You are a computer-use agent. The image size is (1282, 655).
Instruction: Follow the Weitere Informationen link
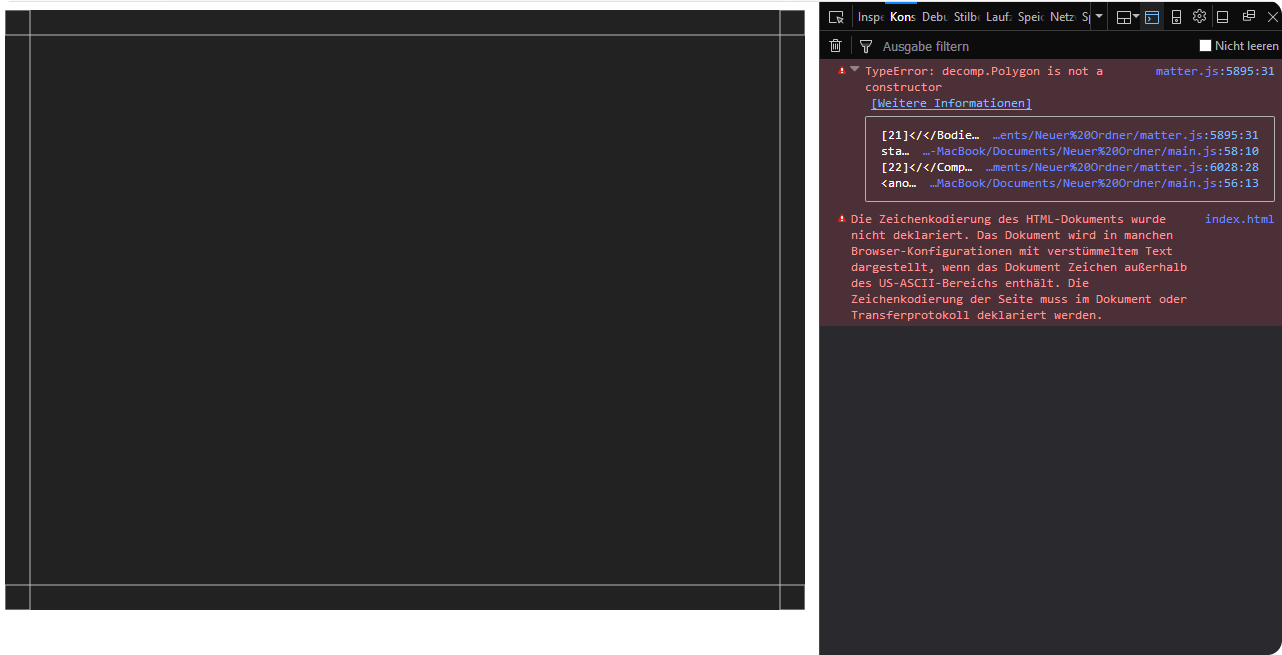[950, 103]
